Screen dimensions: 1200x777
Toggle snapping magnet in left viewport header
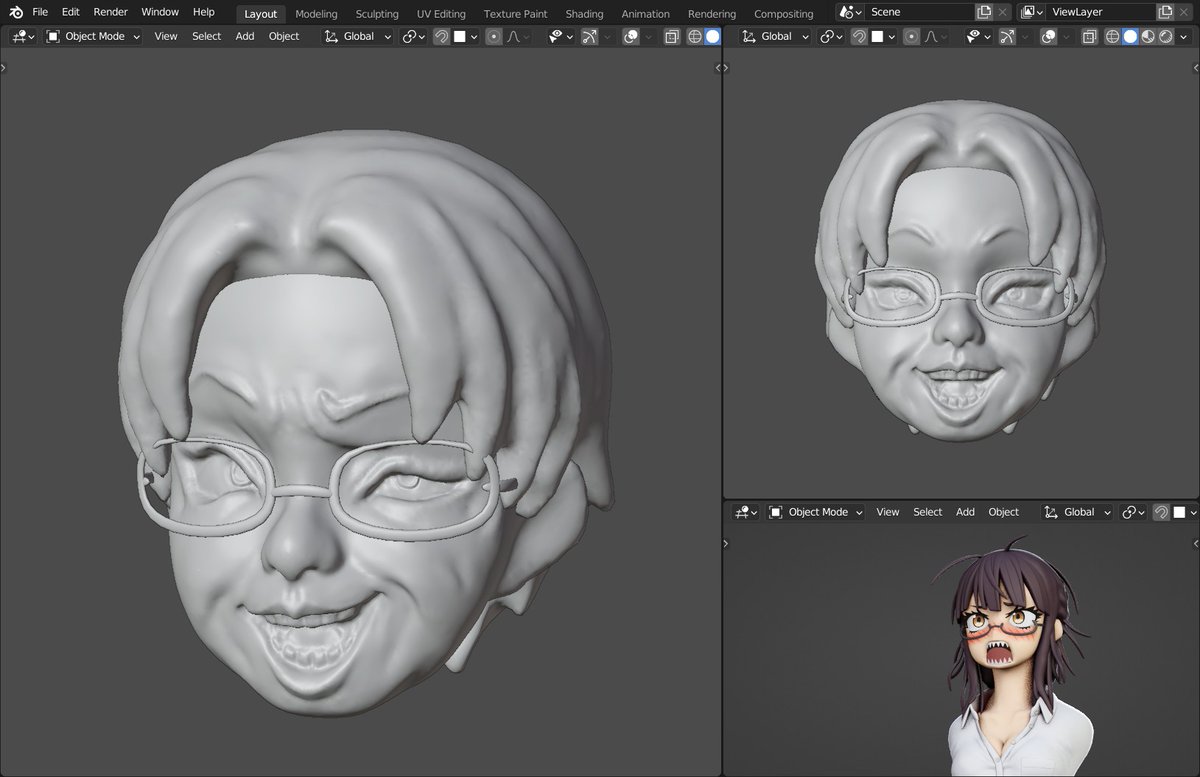[441, 36]
